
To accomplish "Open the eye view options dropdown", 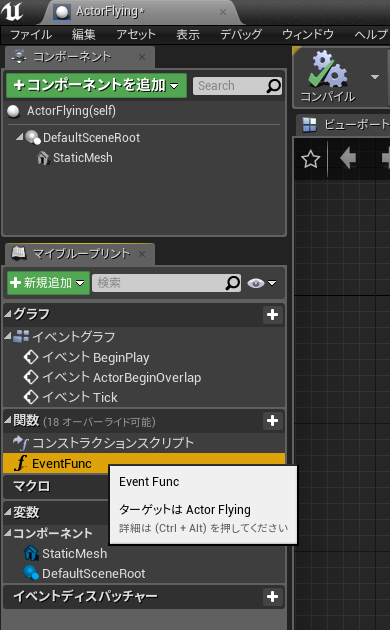I will coord(262,283).
